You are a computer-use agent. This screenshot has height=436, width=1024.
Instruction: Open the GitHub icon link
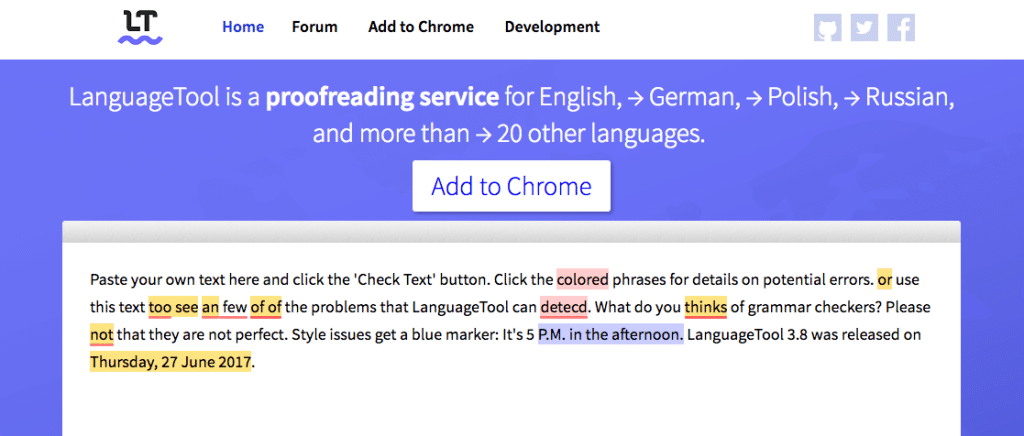tap(827, 27)
